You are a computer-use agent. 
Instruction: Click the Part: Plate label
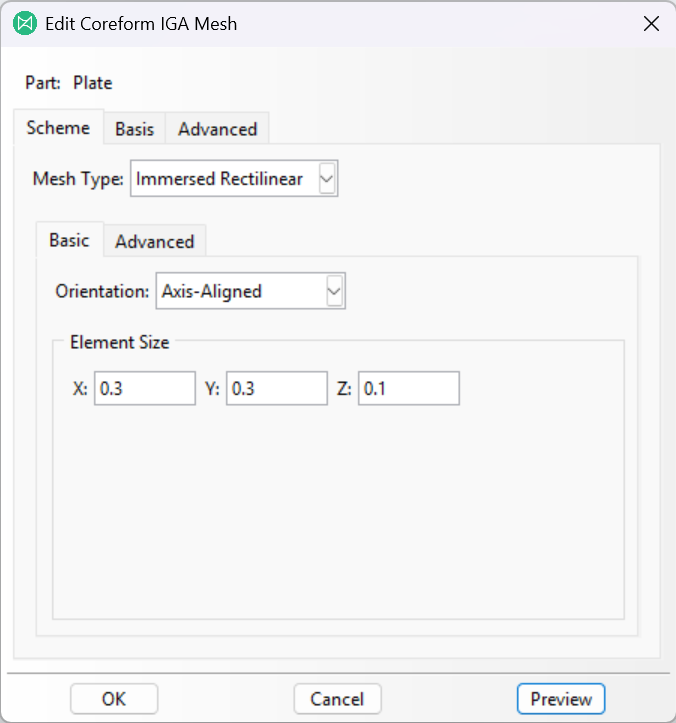pyautogui.click(x=69, y=83)
